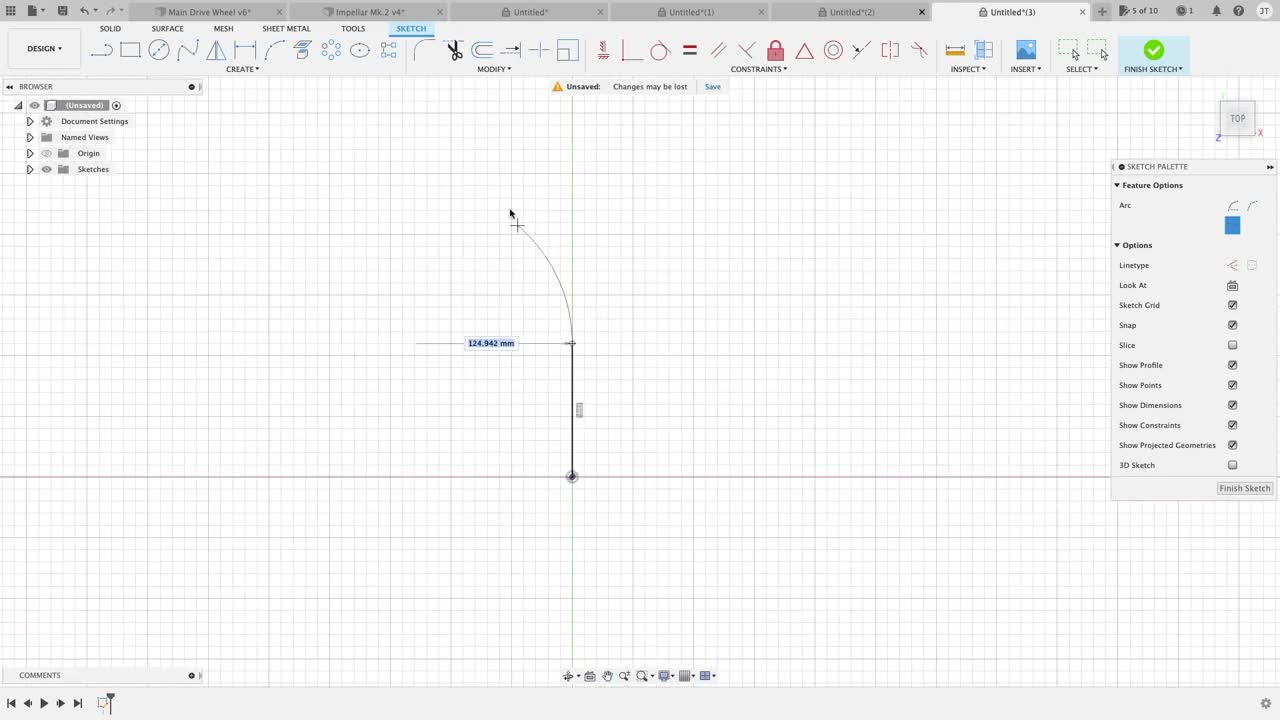
Task: Select the Spline sketch tool
Action: [187, 50]
